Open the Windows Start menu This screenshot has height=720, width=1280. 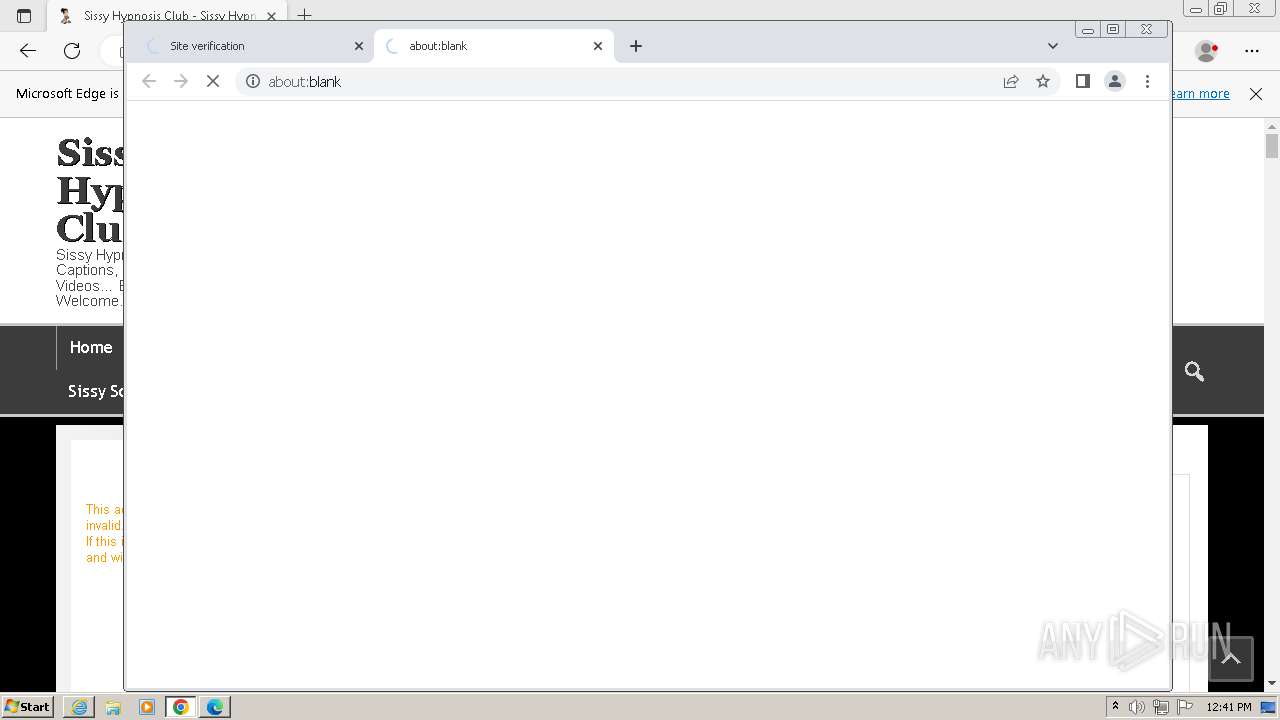pyautogui.click(x=28, y=707)
